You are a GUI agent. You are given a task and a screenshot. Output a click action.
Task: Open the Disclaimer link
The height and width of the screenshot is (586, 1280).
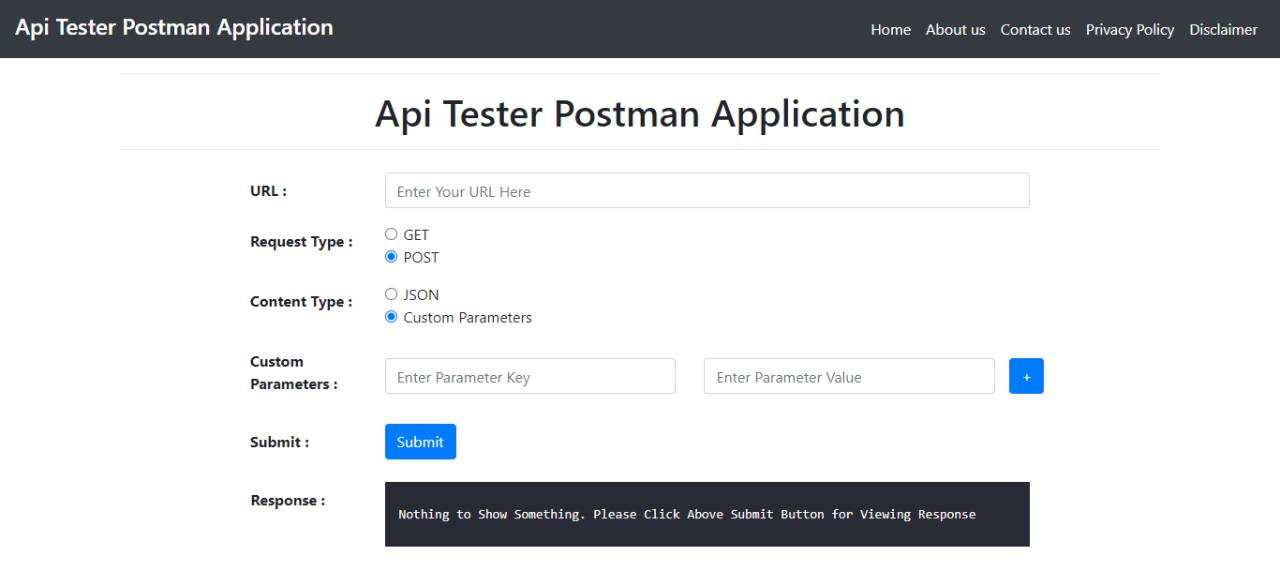[x=1223, y=29]
